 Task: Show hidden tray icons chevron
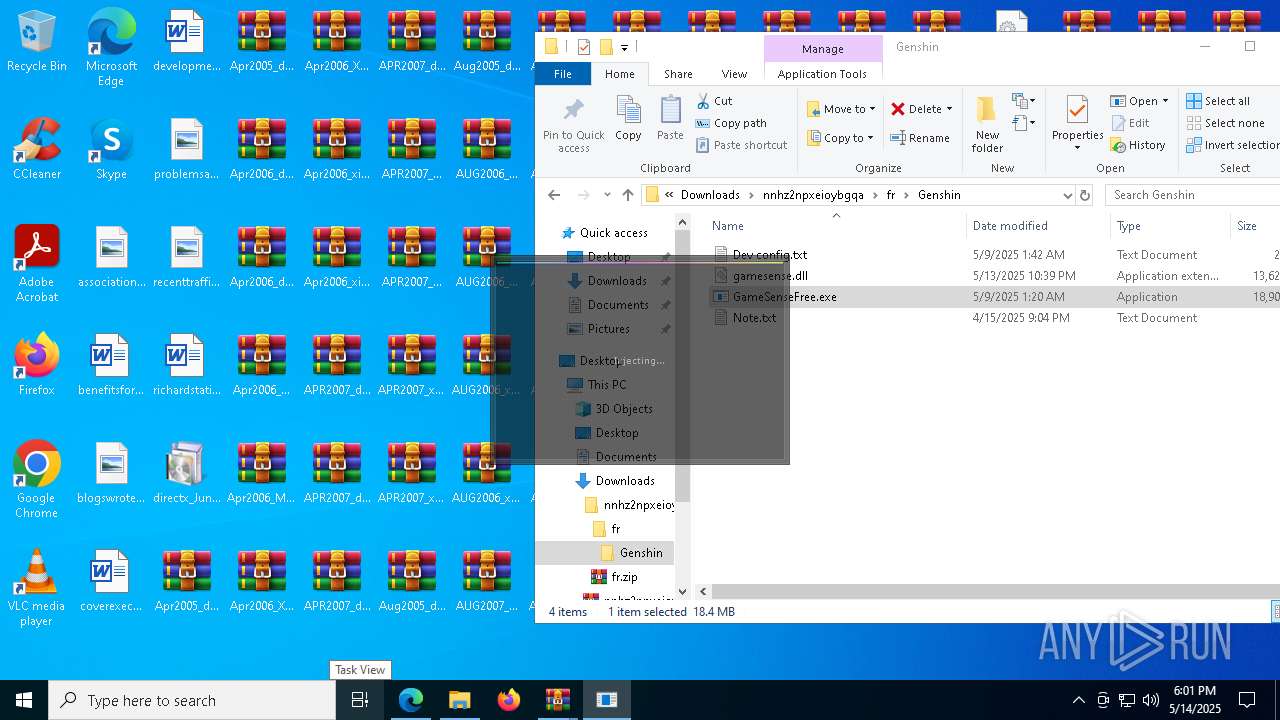click(x=1078, y=700)
